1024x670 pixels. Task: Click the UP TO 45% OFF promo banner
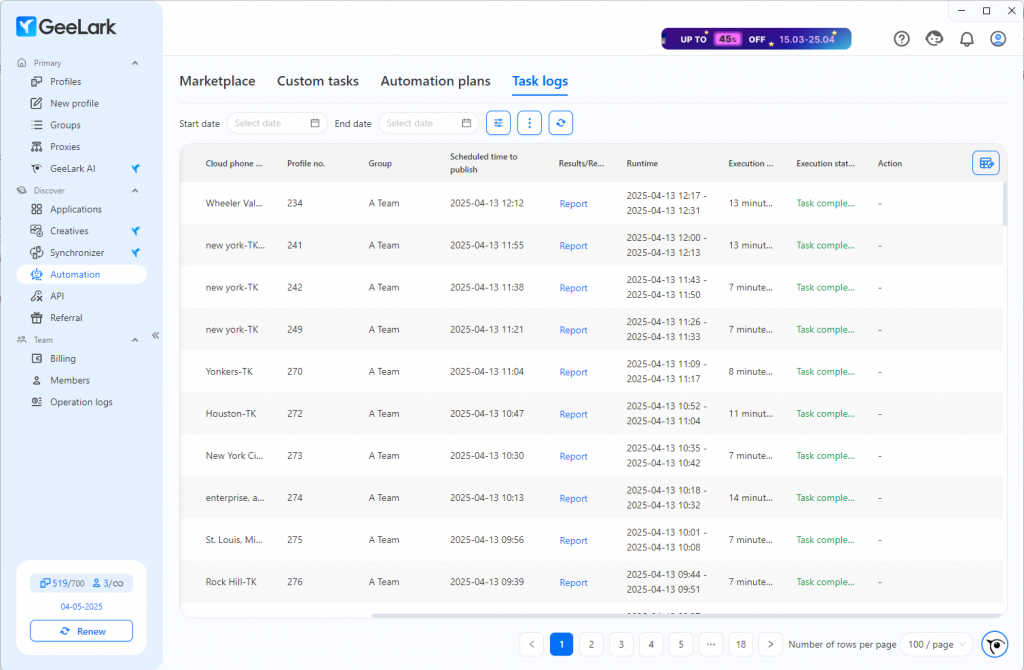(756, 39)
